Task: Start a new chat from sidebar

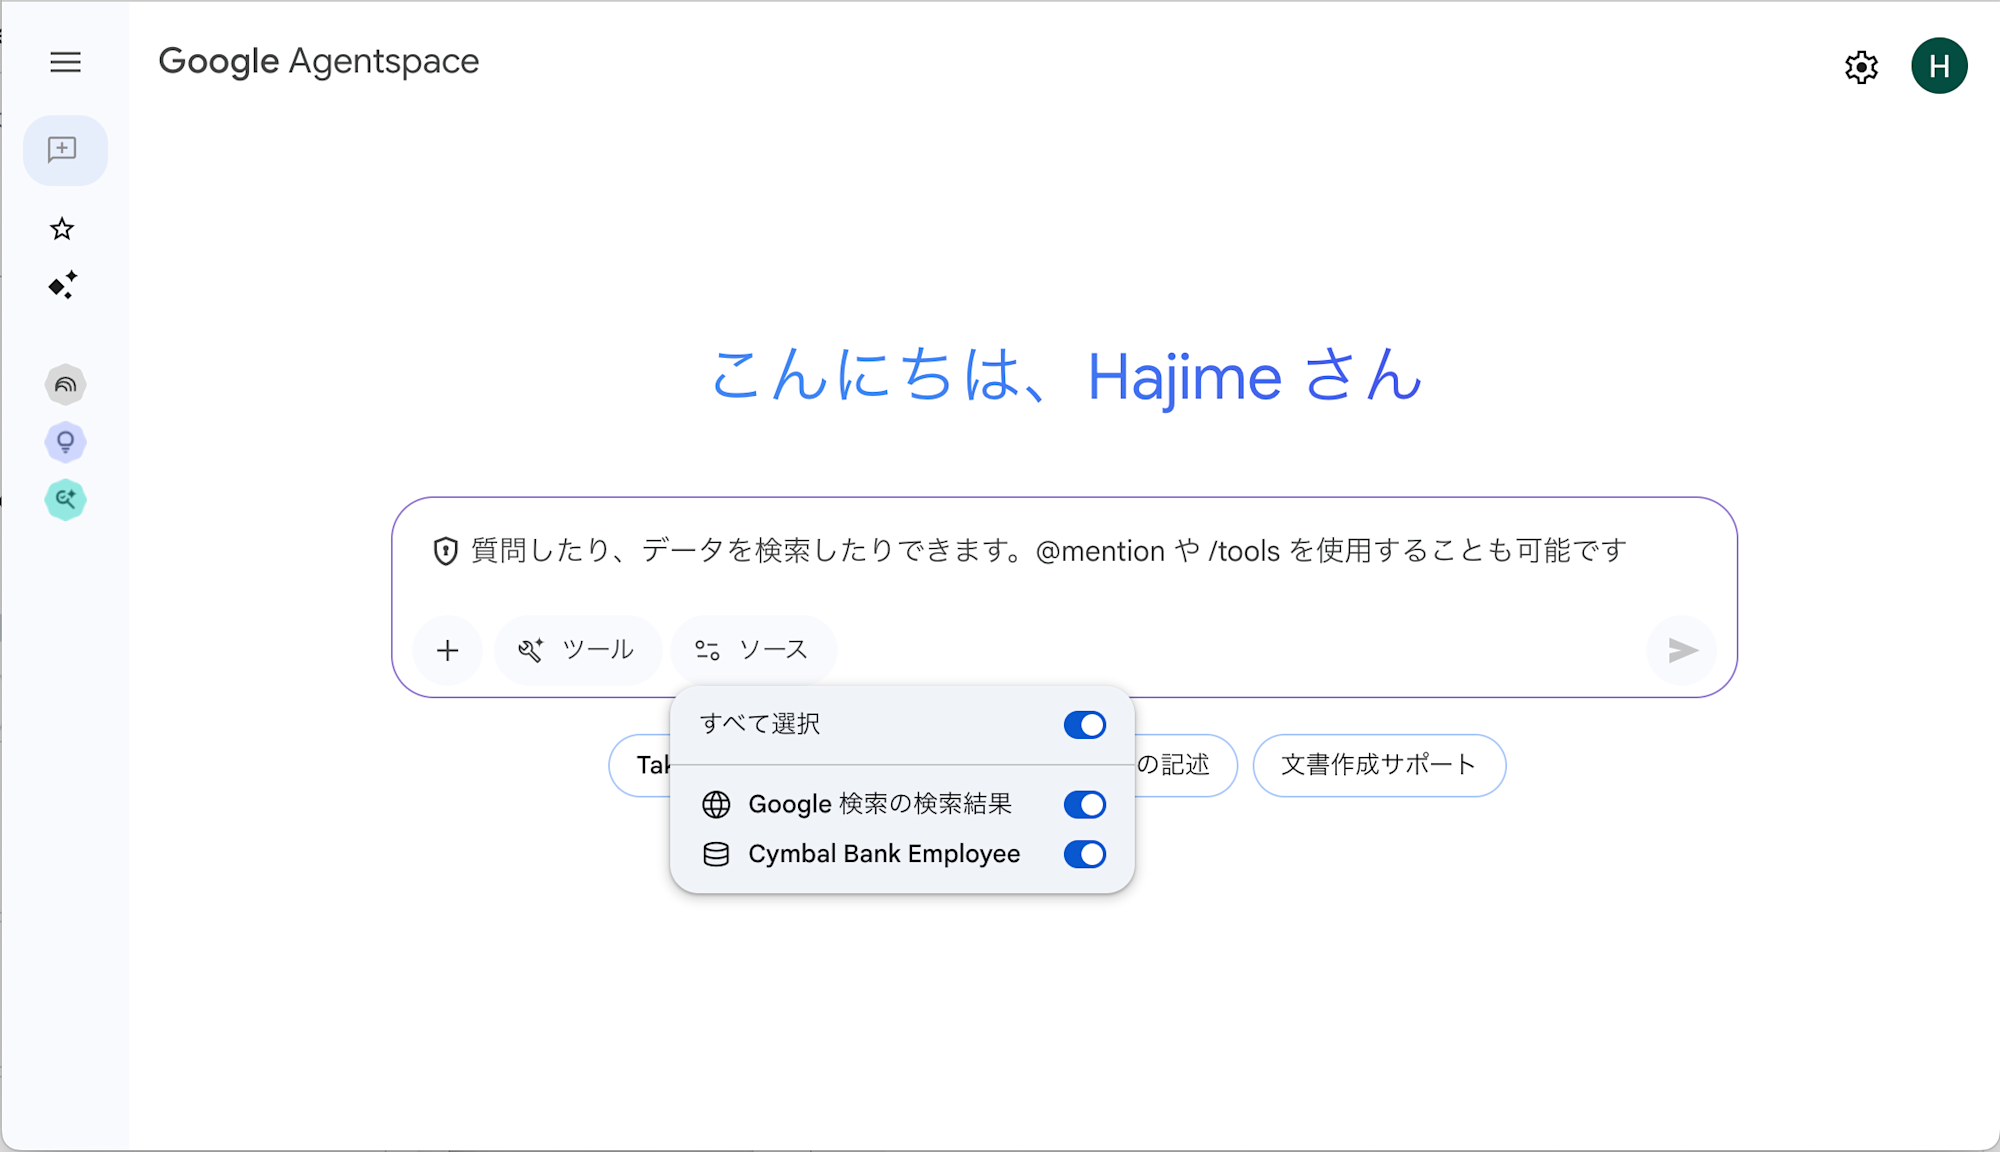Action: [x=65, y=150]
